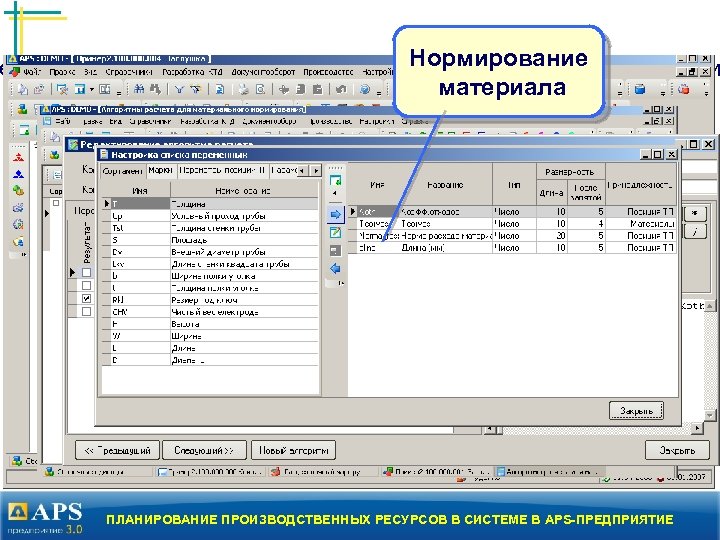This screenshot has width=720, height=540.
Task: Select the Внешний диаметр трубы row
Action: click(210, 252)
